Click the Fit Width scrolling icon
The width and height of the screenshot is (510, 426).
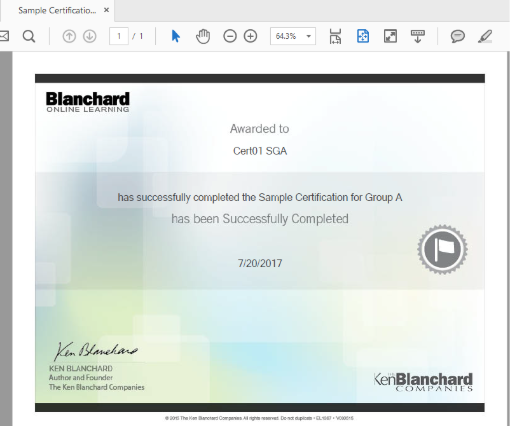(x=335, y=36)
